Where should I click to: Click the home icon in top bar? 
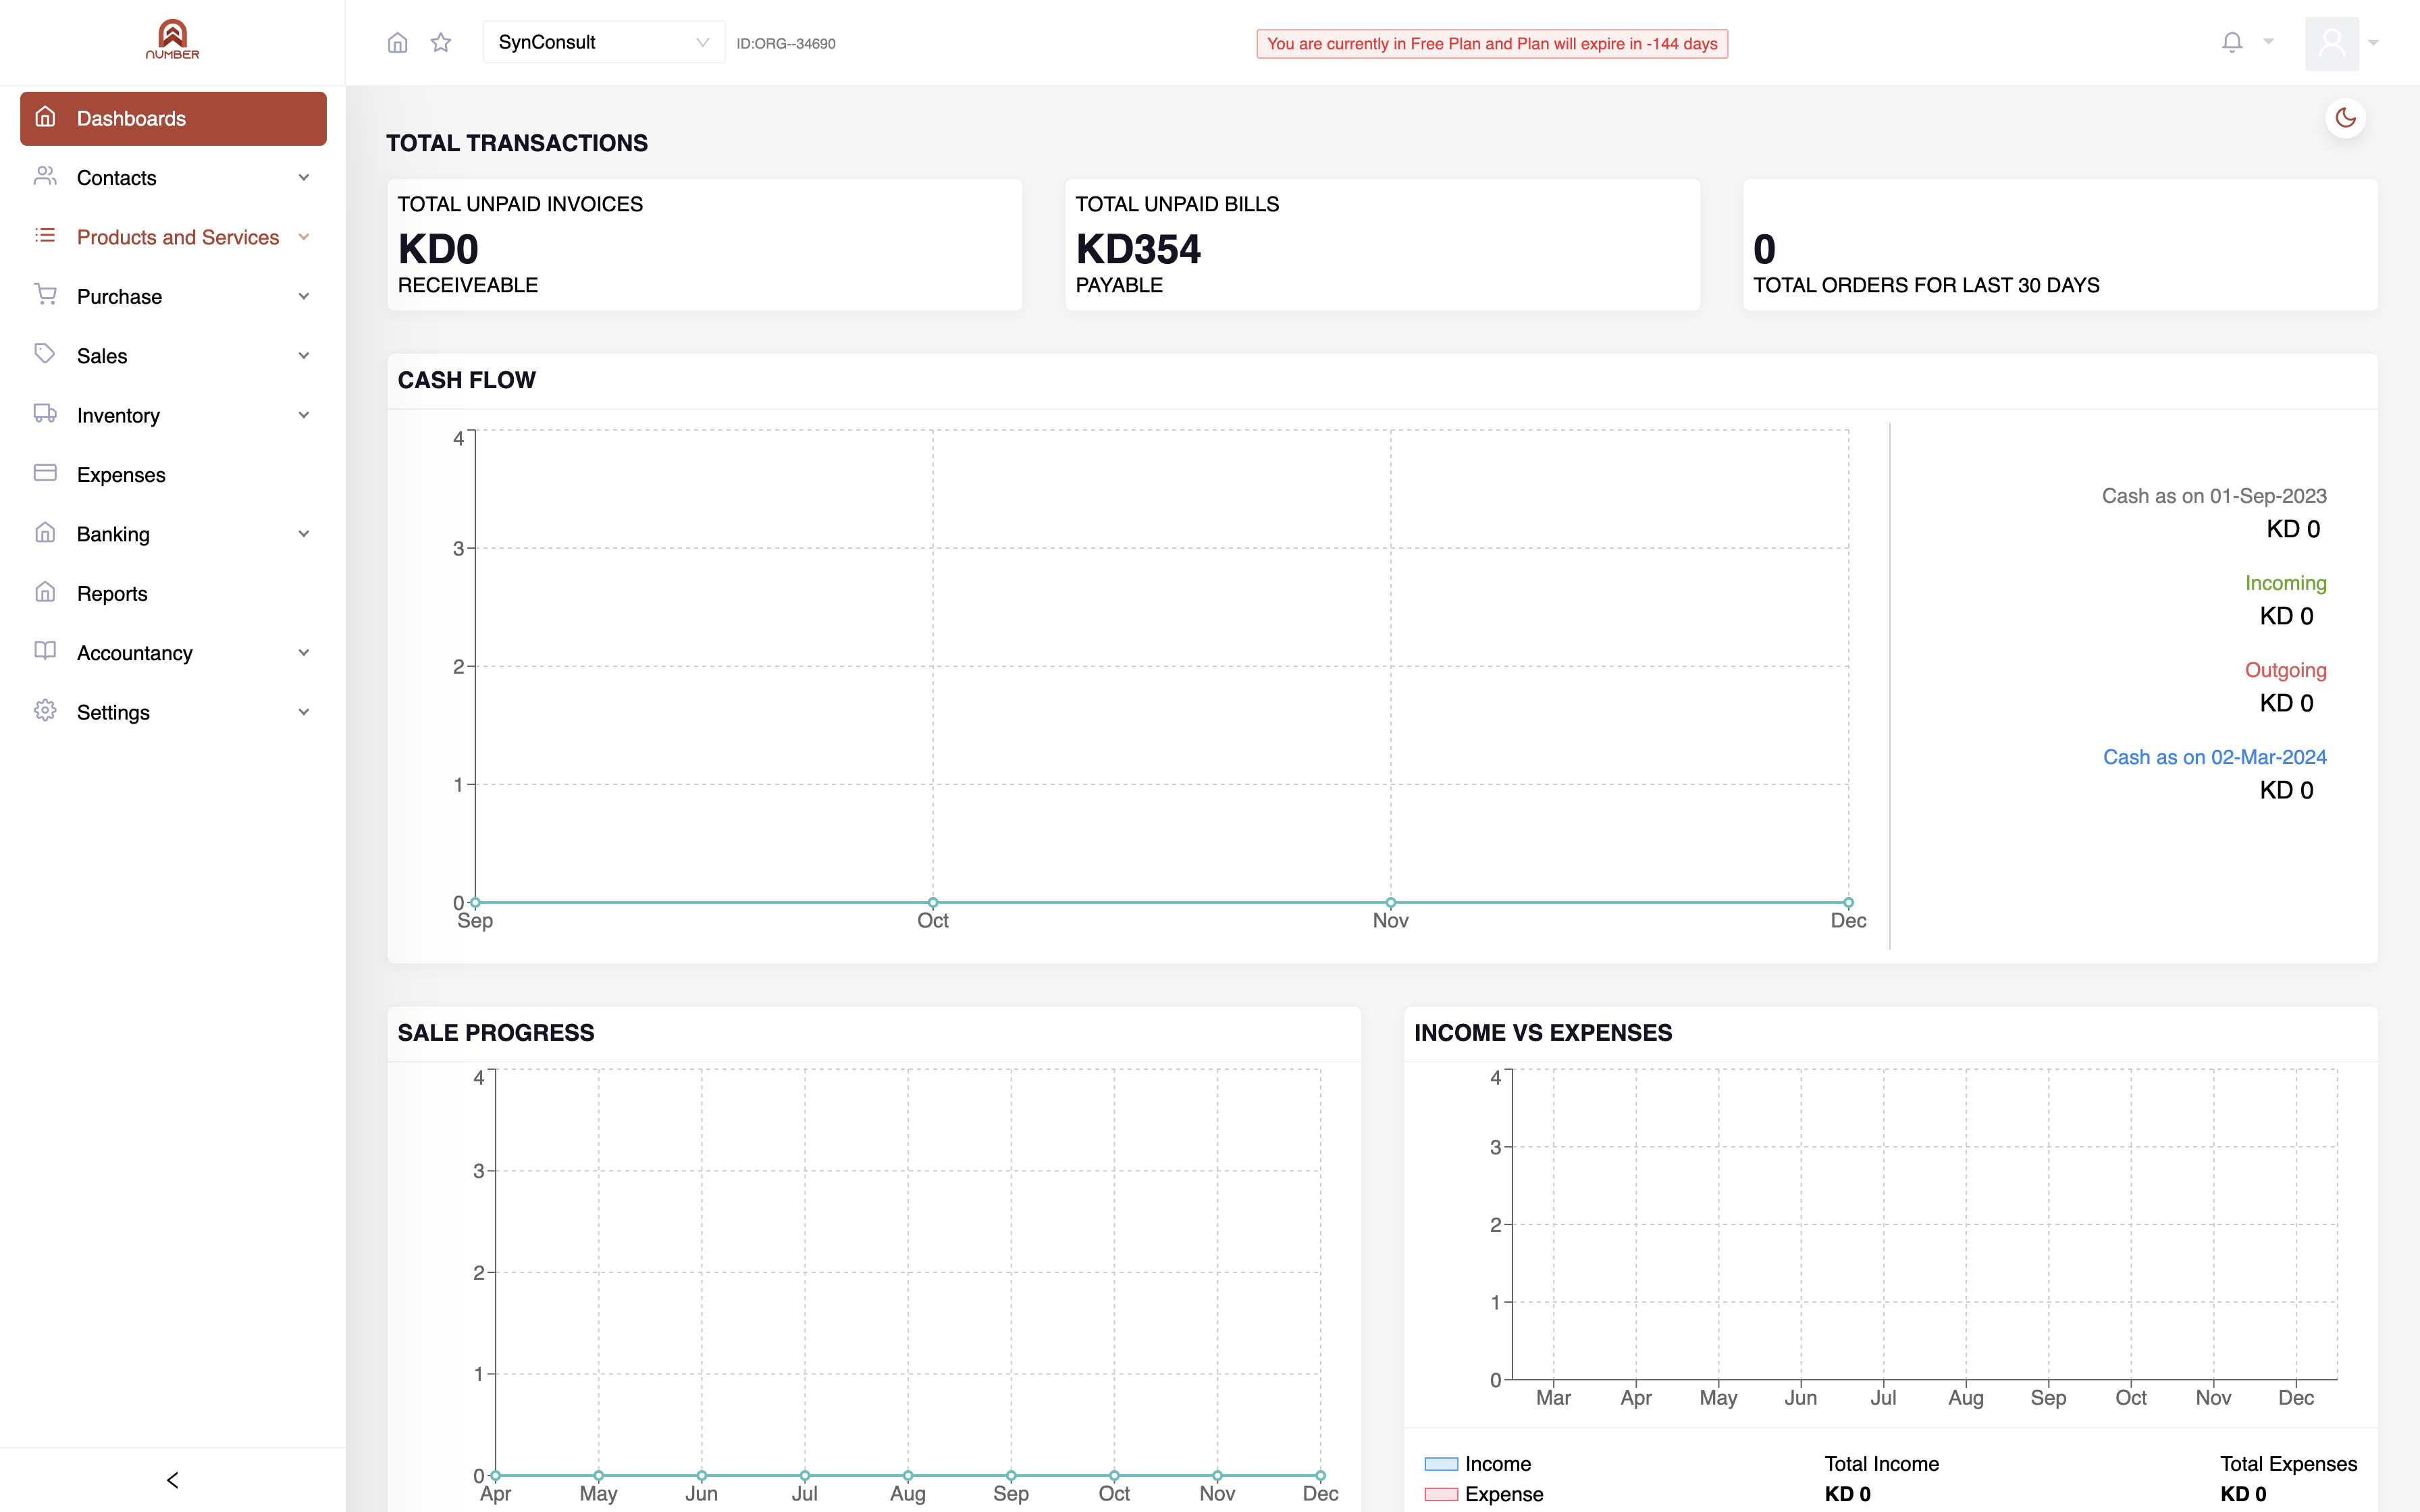pos(397,42)
